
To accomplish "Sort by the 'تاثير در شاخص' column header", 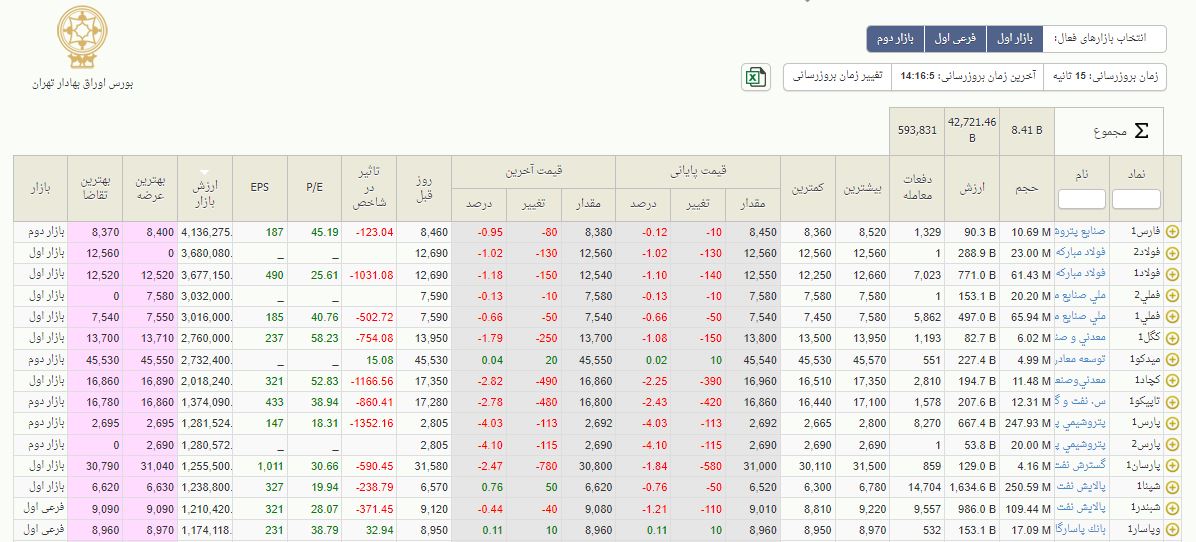I will (369, 189).
